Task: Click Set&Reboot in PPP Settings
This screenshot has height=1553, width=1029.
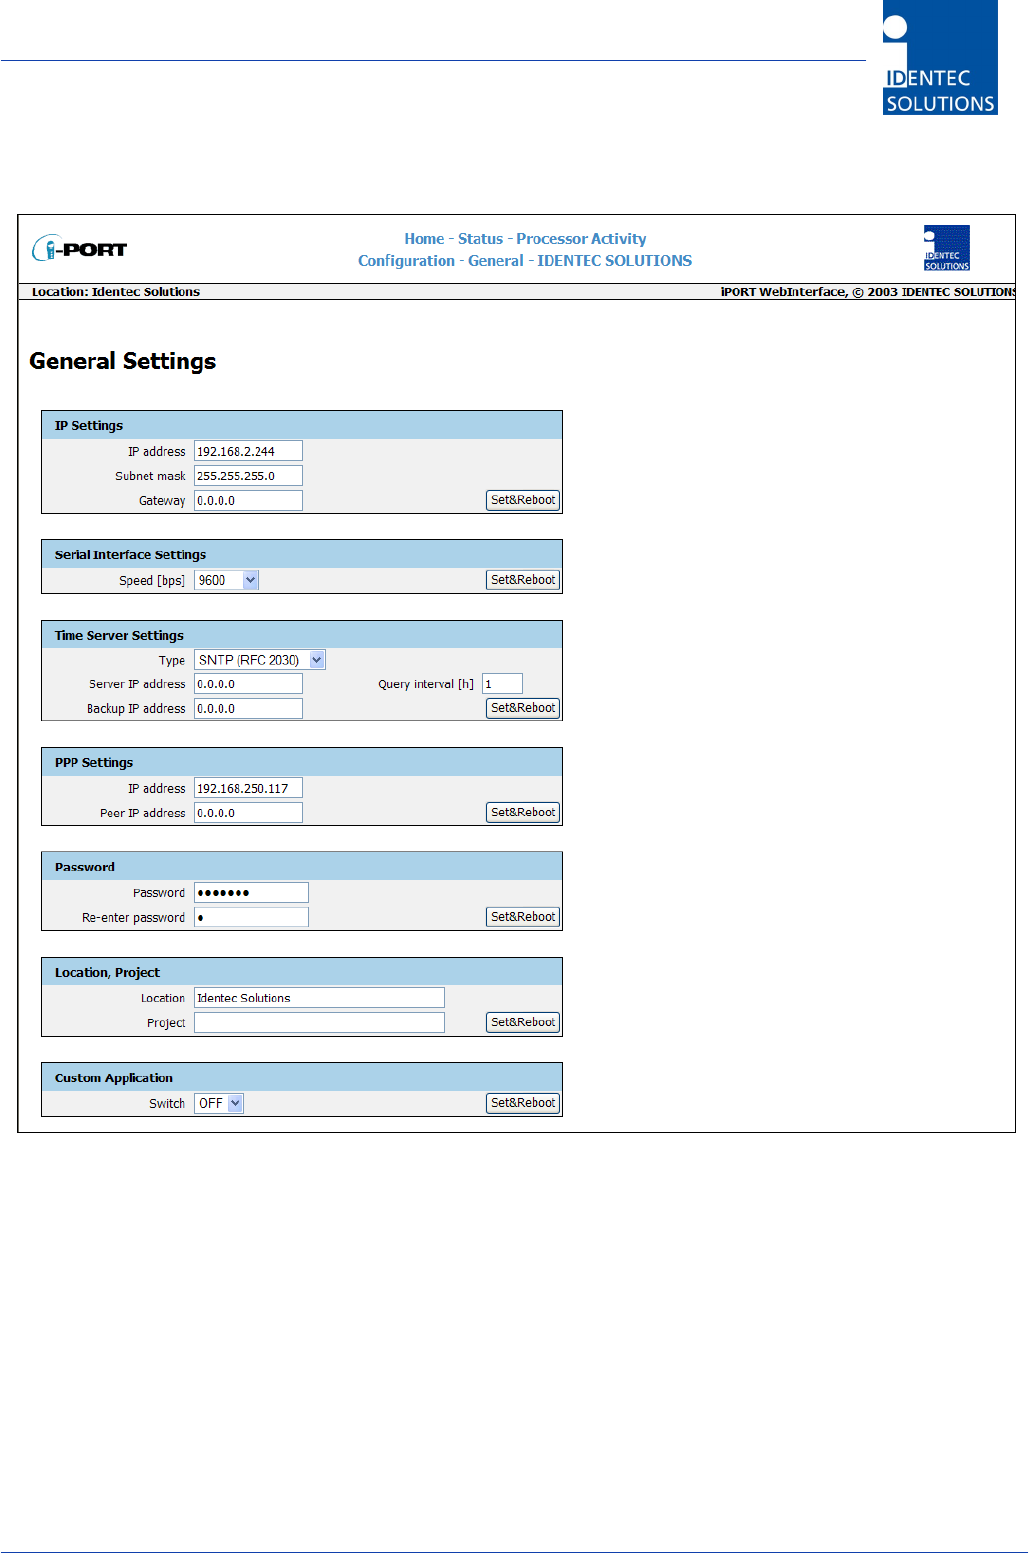Action: (x=523, y=812)
